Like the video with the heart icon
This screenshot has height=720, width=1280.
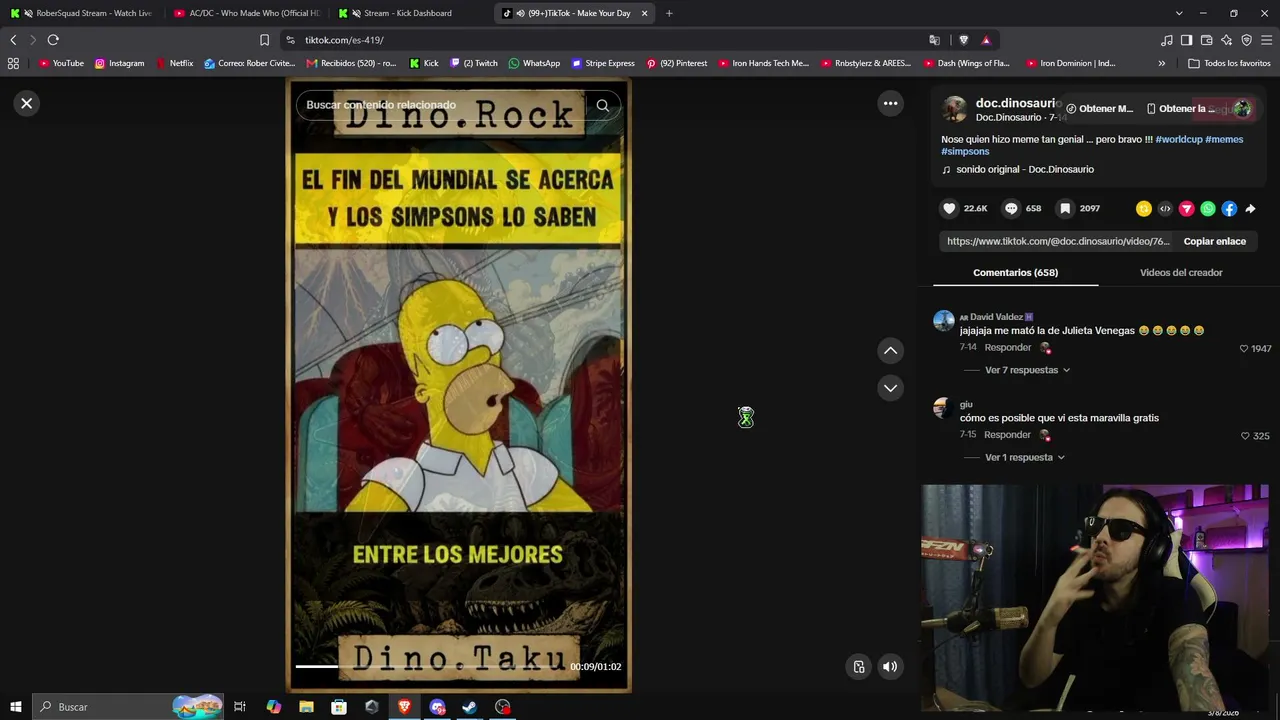tap(949, 208)
